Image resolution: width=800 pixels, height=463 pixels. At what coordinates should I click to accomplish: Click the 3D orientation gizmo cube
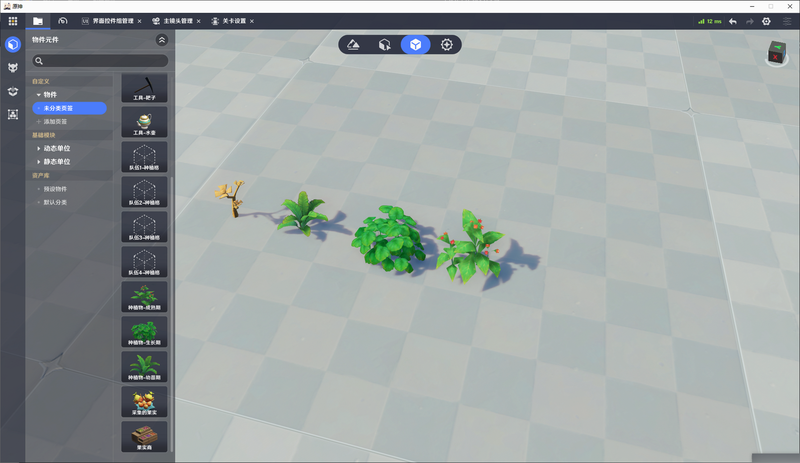(777, 53)
